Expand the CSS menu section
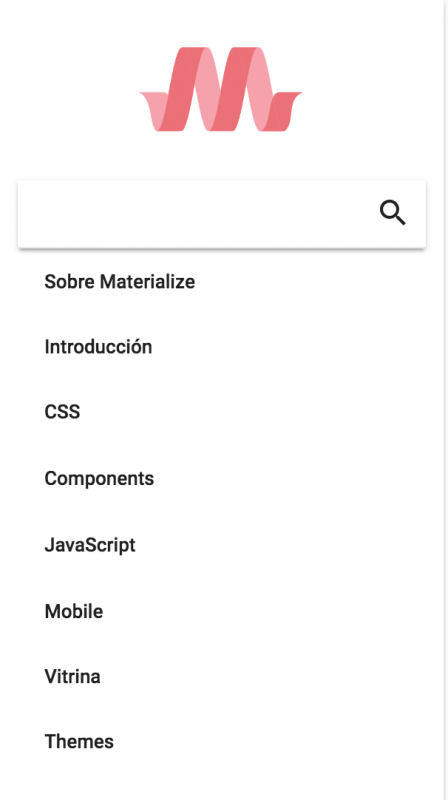 point(62,412)
